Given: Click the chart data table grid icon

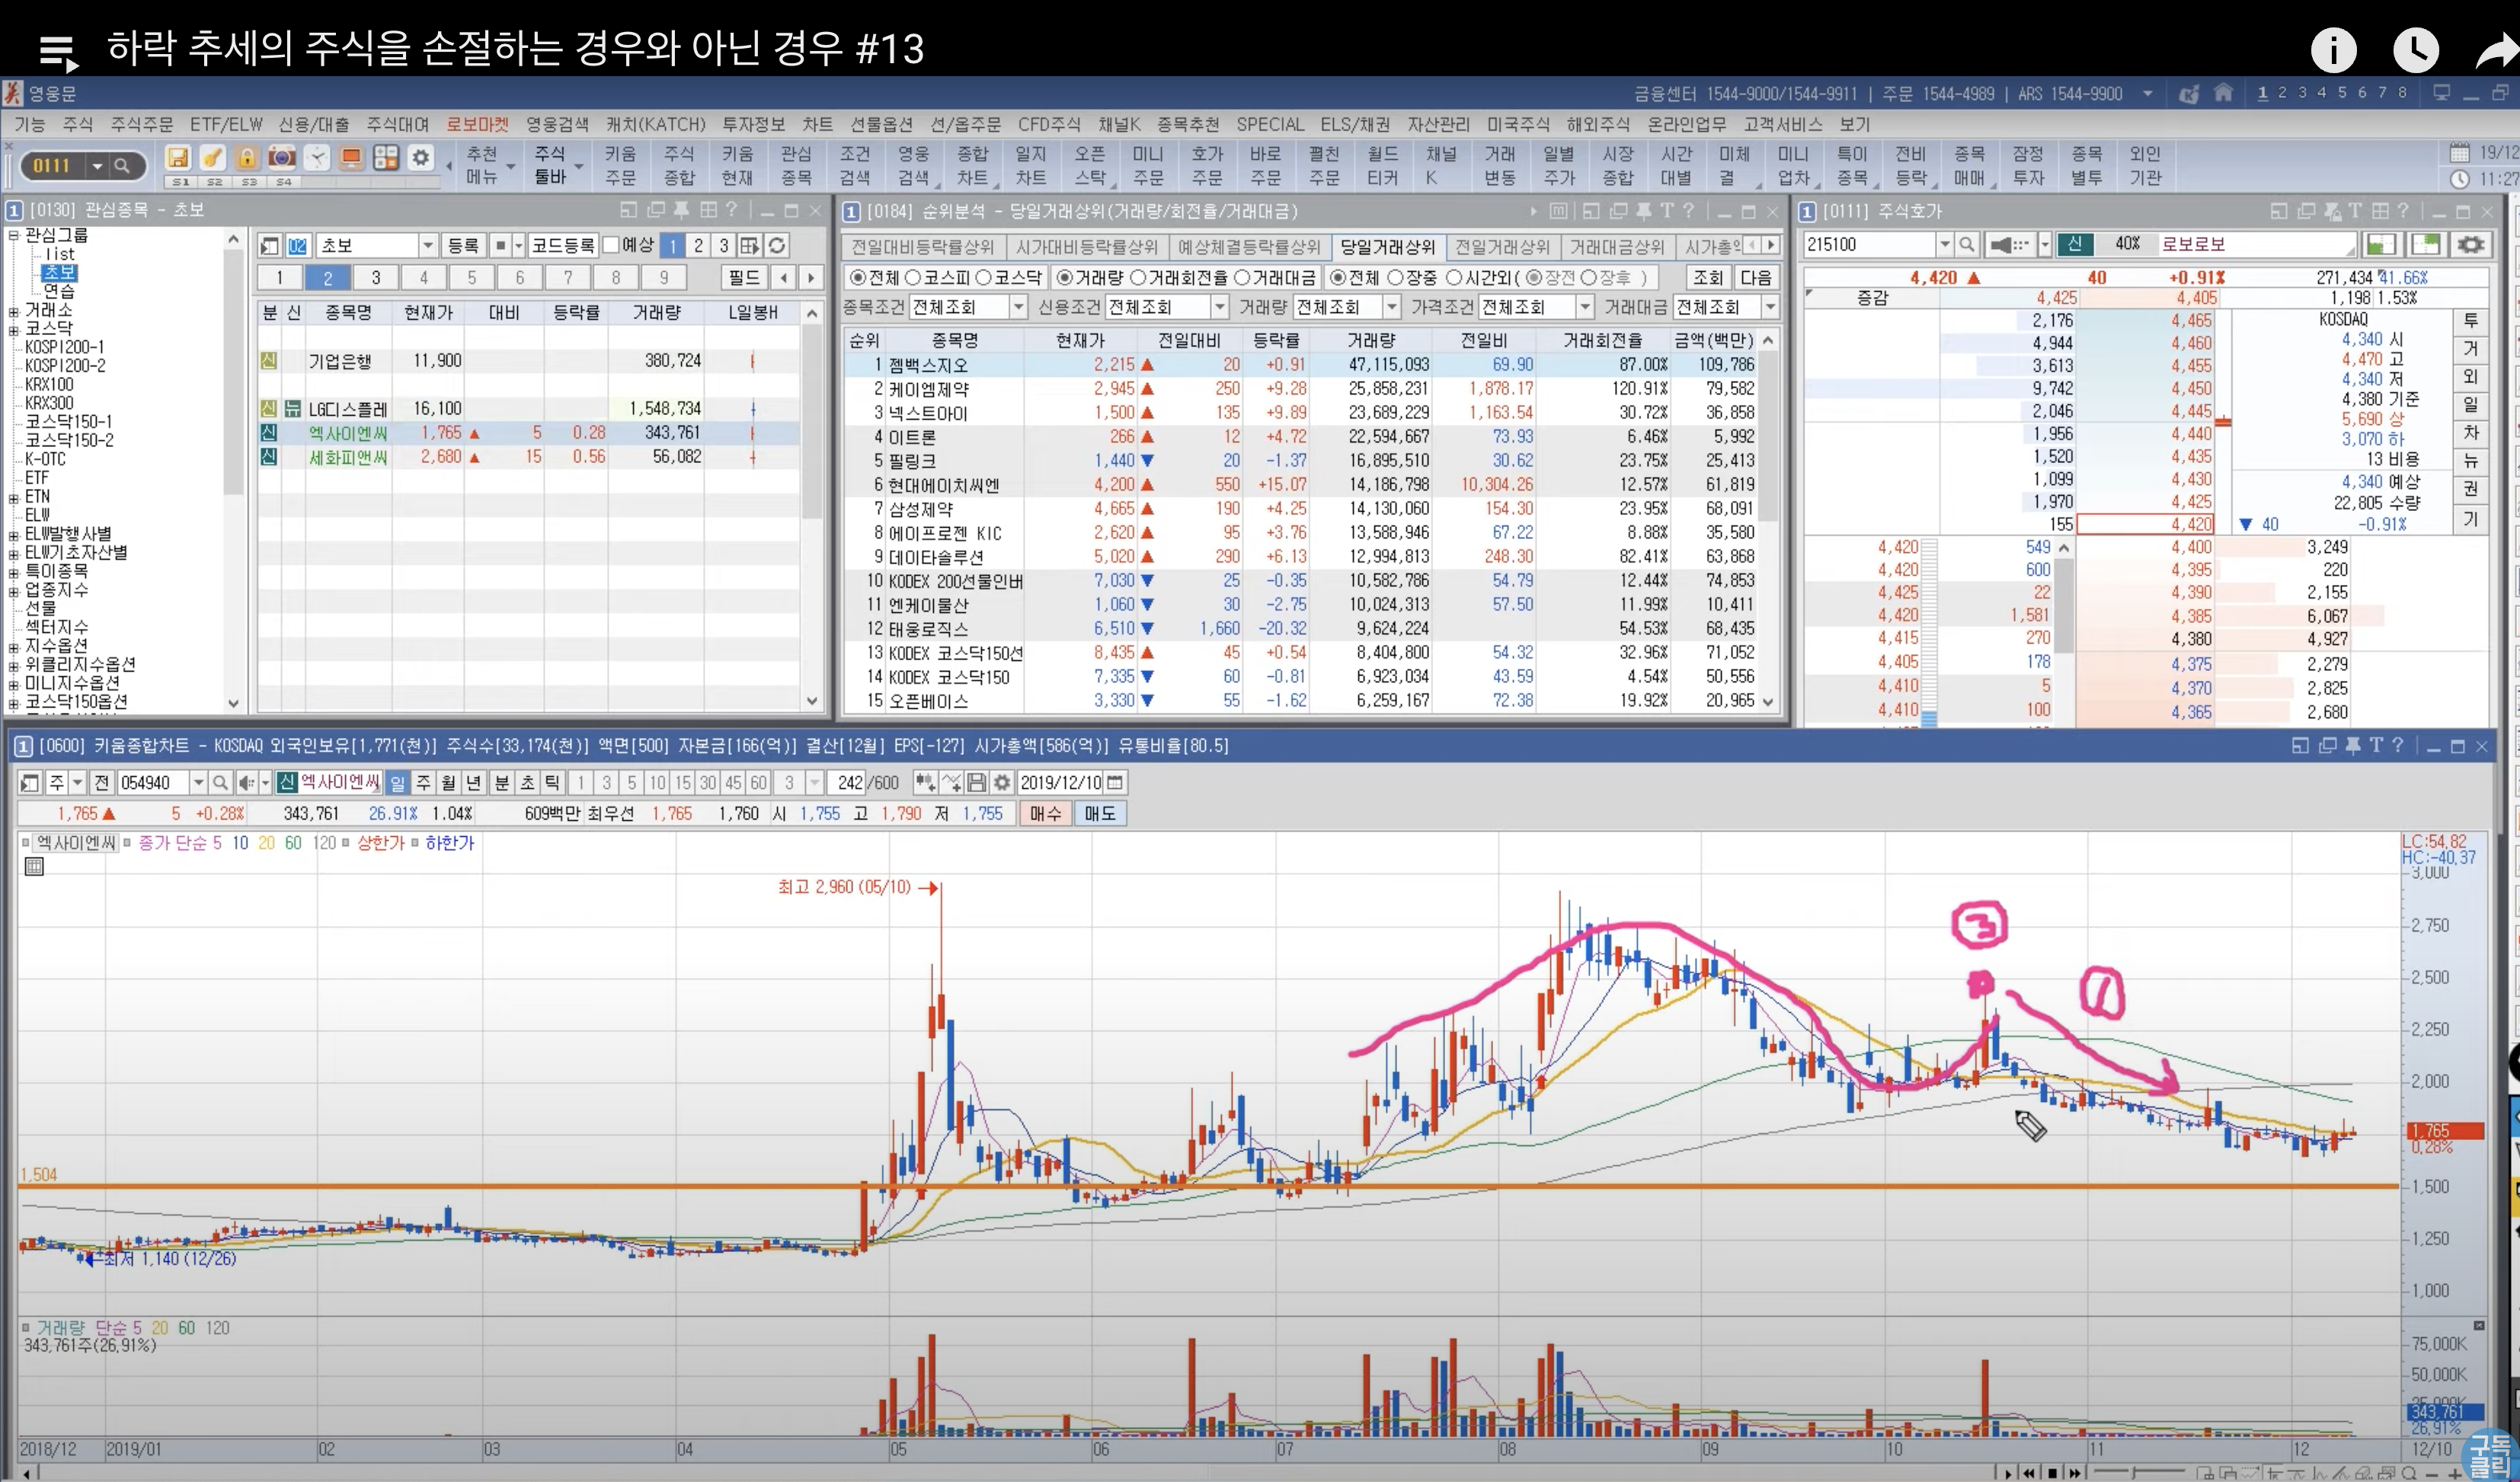Looking at the screenshot, I should [x=34, y=867].
